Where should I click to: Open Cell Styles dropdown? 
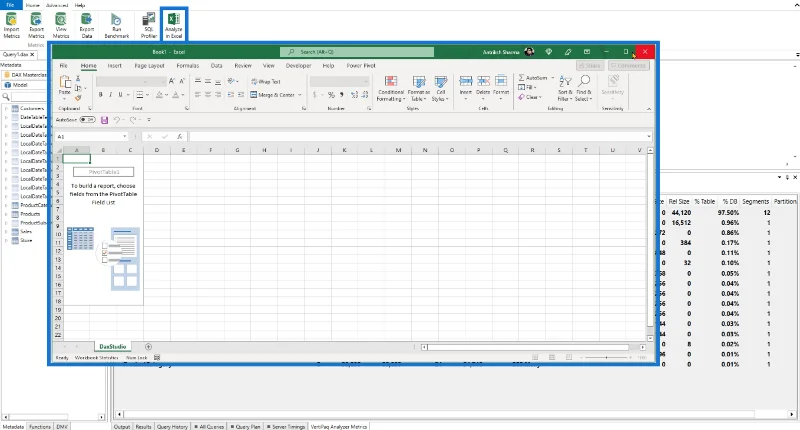pyautogui.click(x=440, y=89)
